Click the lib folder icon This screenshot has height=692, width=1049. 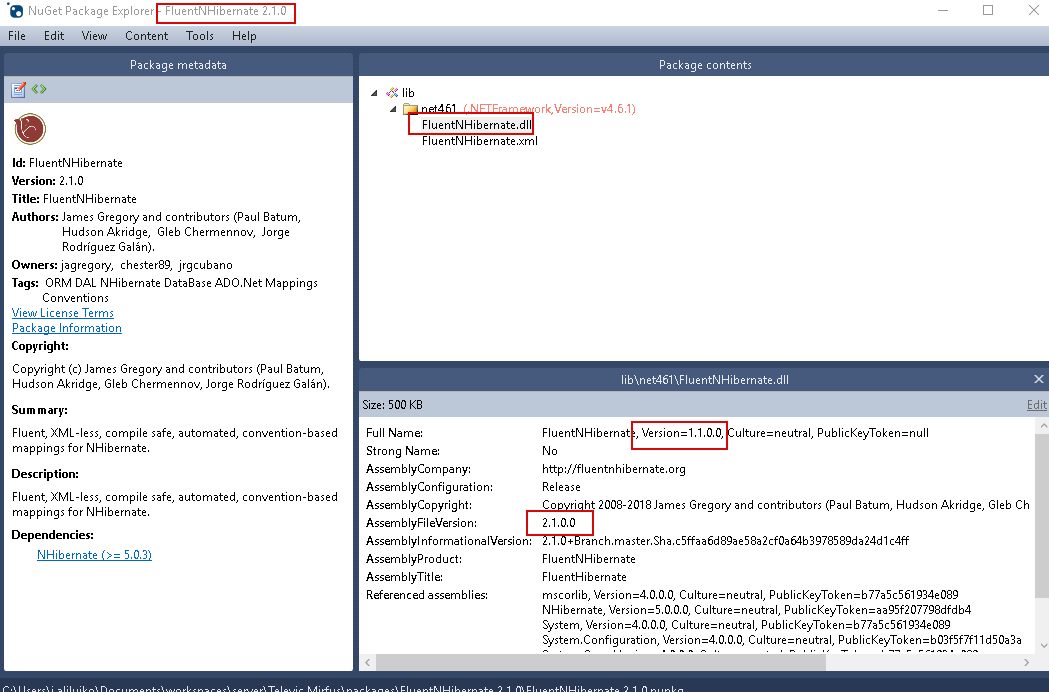pyautogui.click(x=393, y=93)
